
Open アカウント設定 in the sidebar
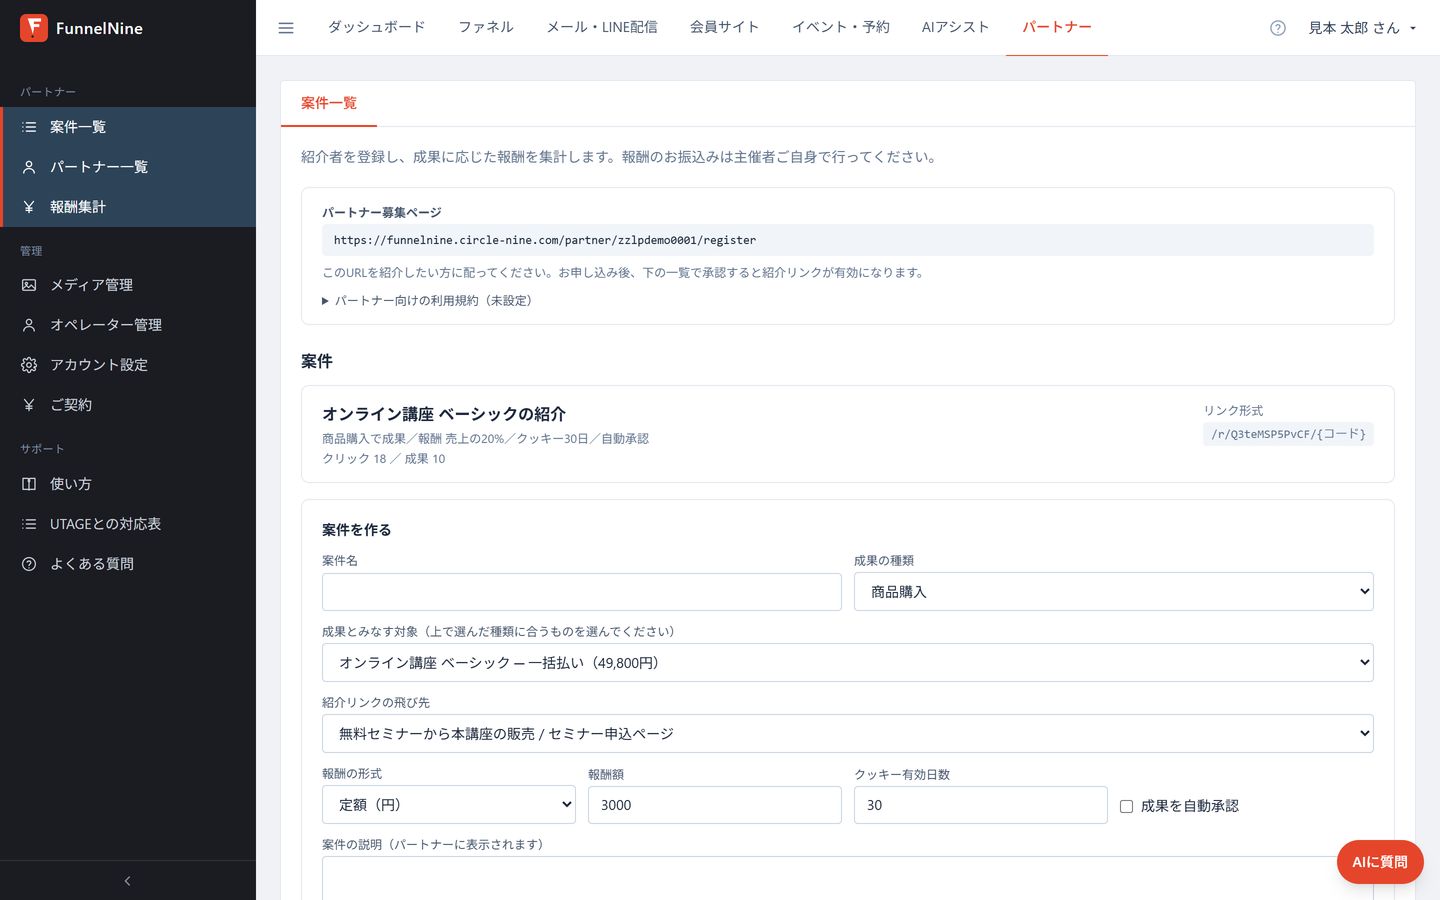[128, 365]
